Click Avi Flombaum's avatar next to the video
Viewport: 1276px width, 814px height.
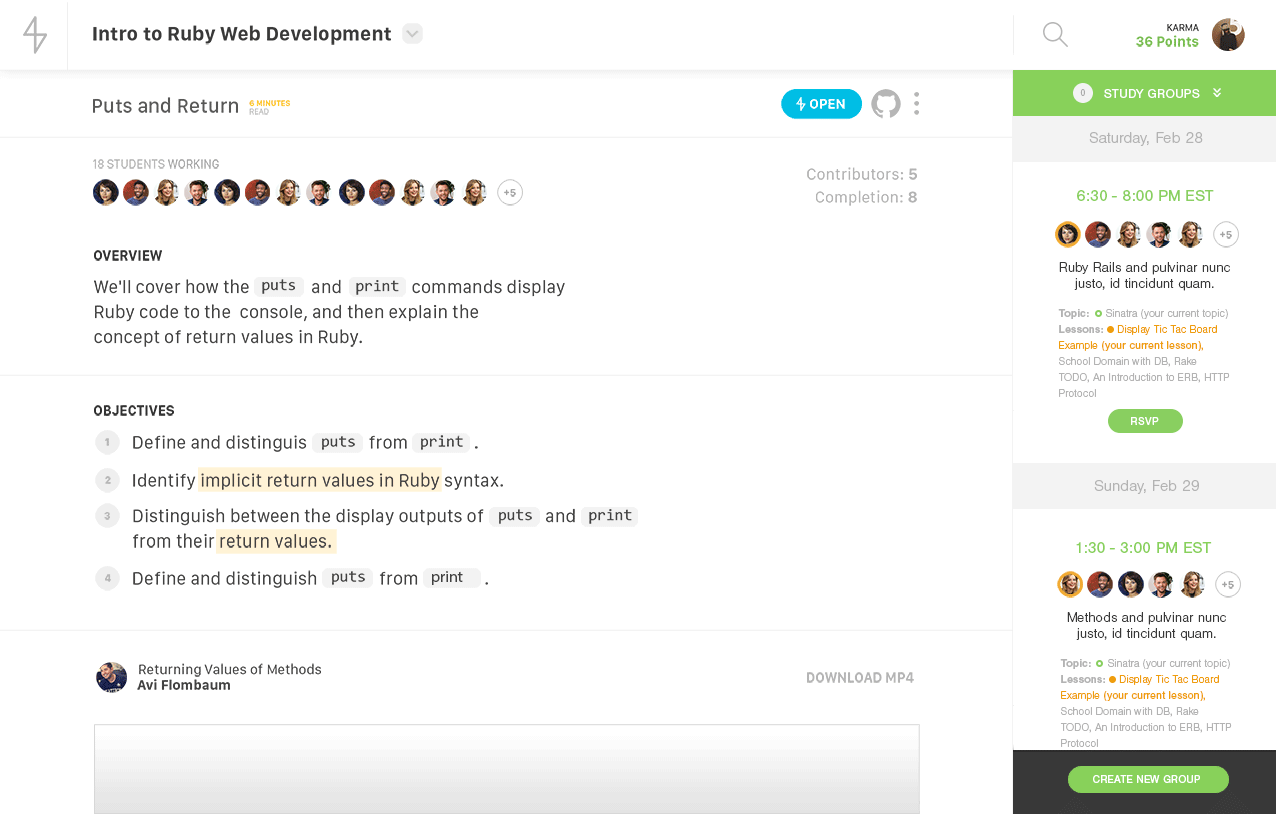[x=110, y=677]
